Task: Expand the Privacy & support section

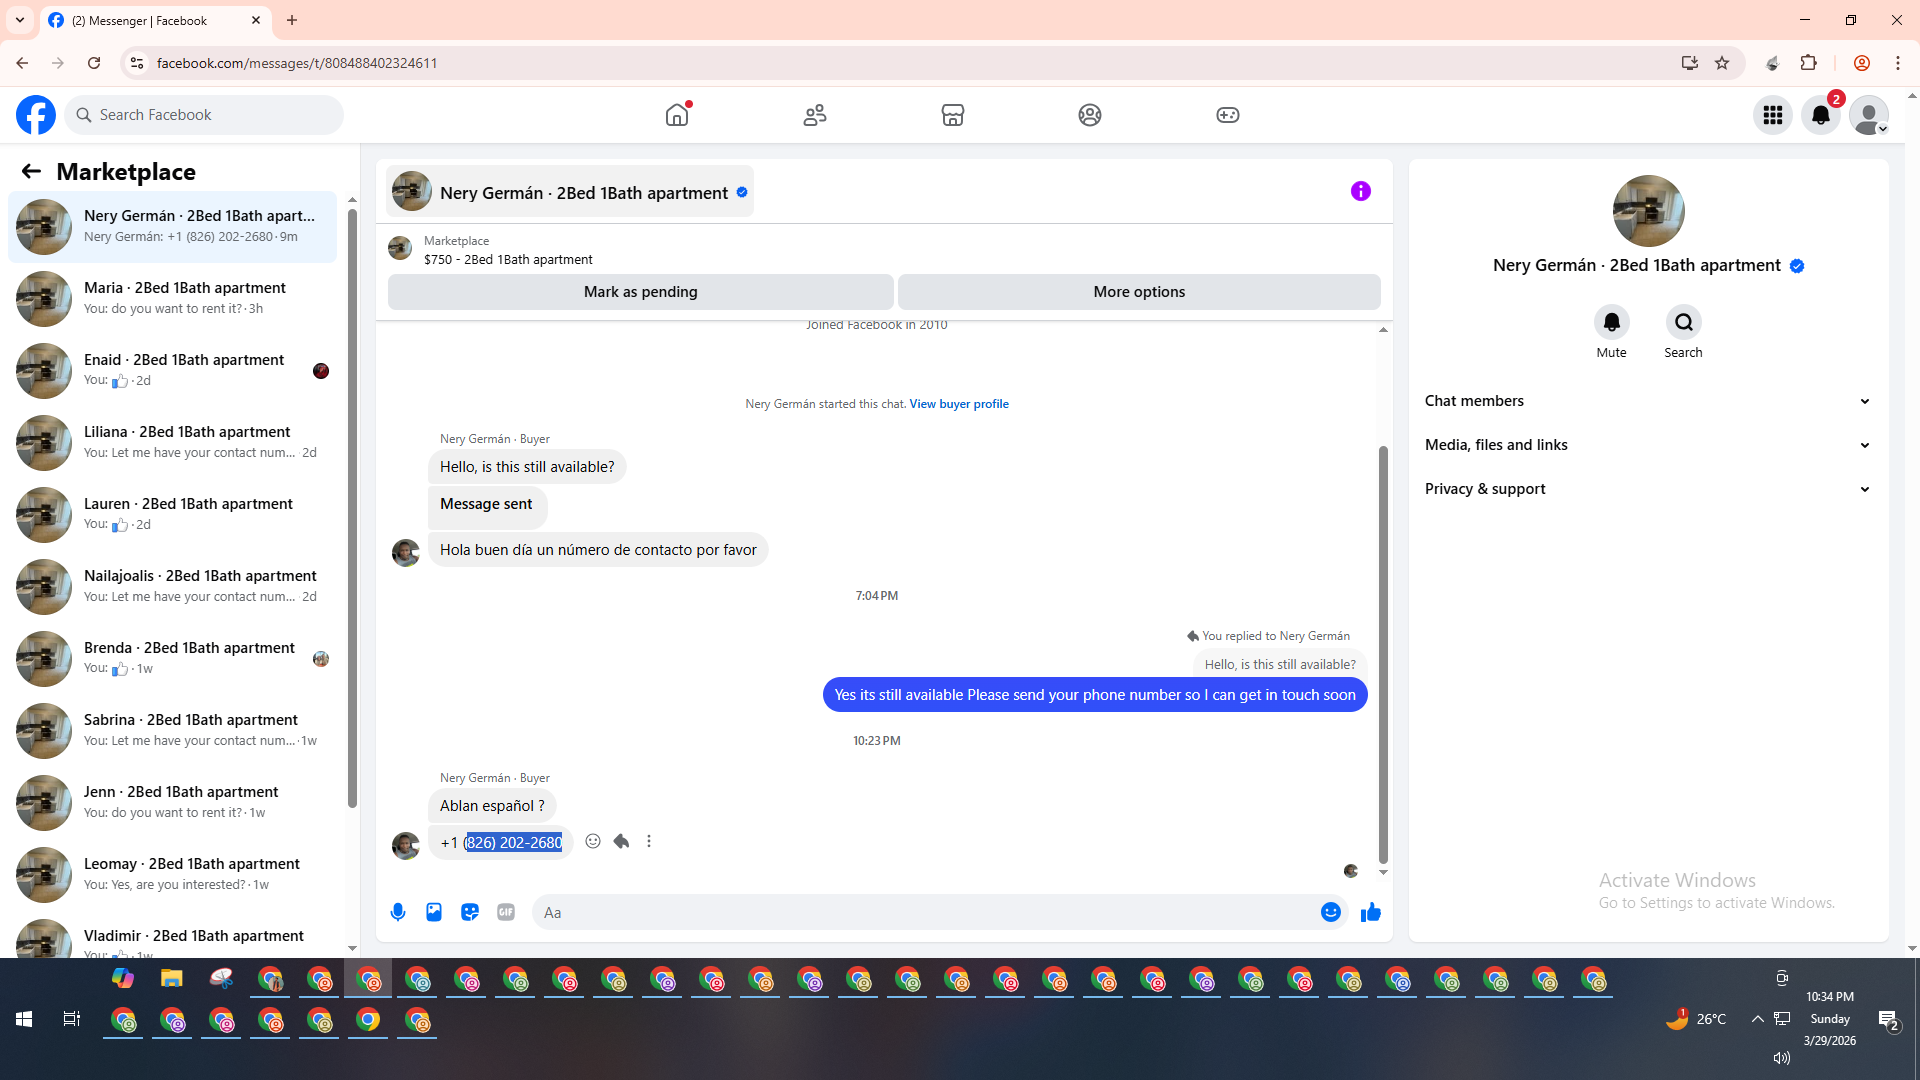Action: tap(1648, 489)
